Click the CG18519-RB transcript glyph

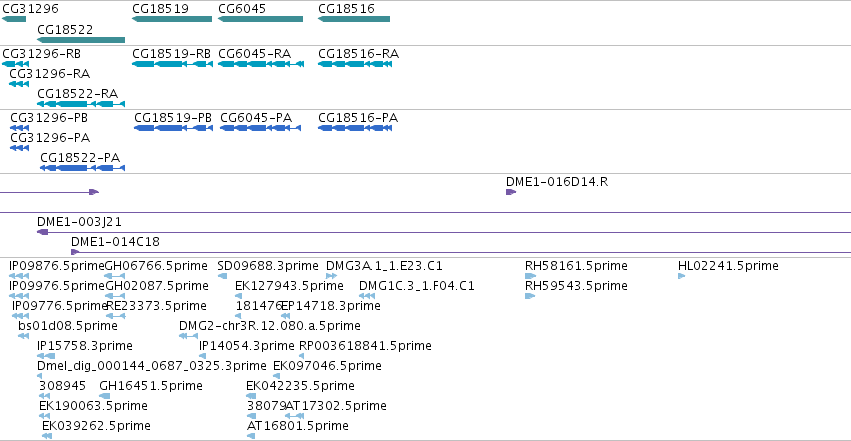coord(173,64)
